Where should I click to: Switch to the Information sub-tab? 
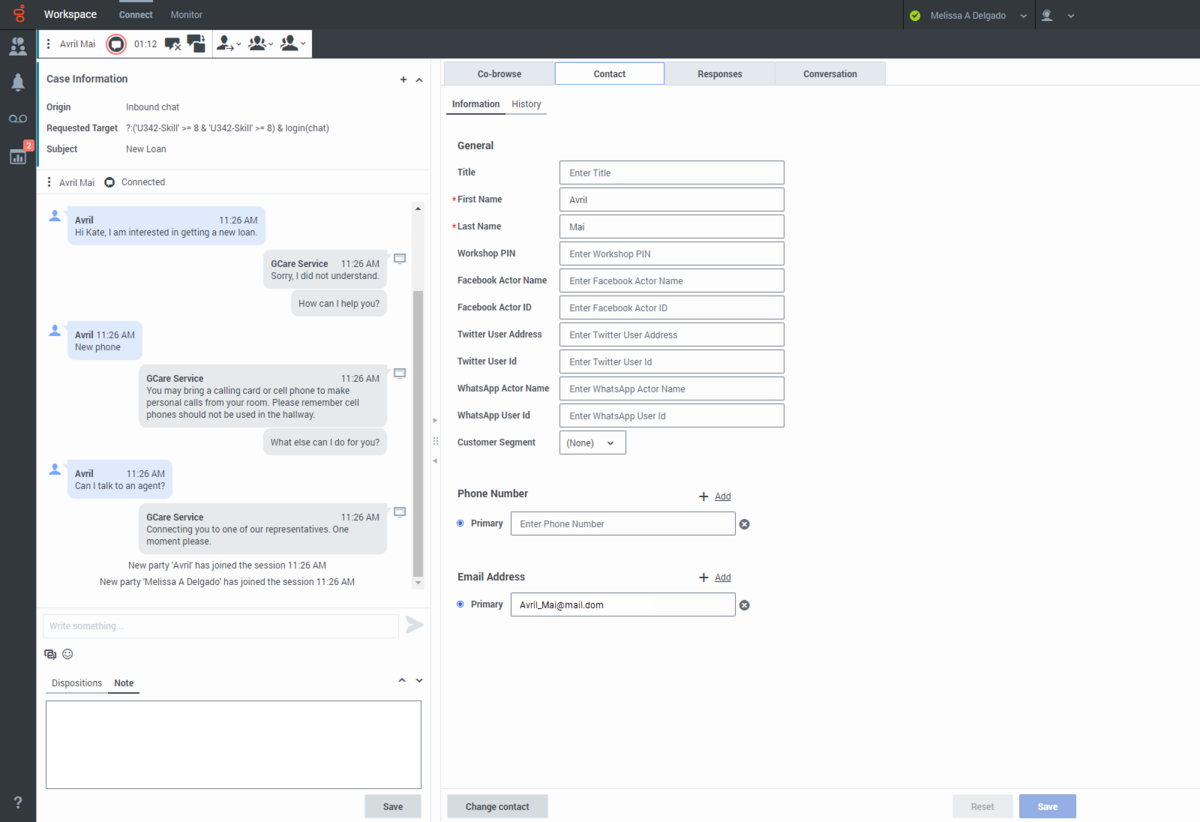pos(476,104)
